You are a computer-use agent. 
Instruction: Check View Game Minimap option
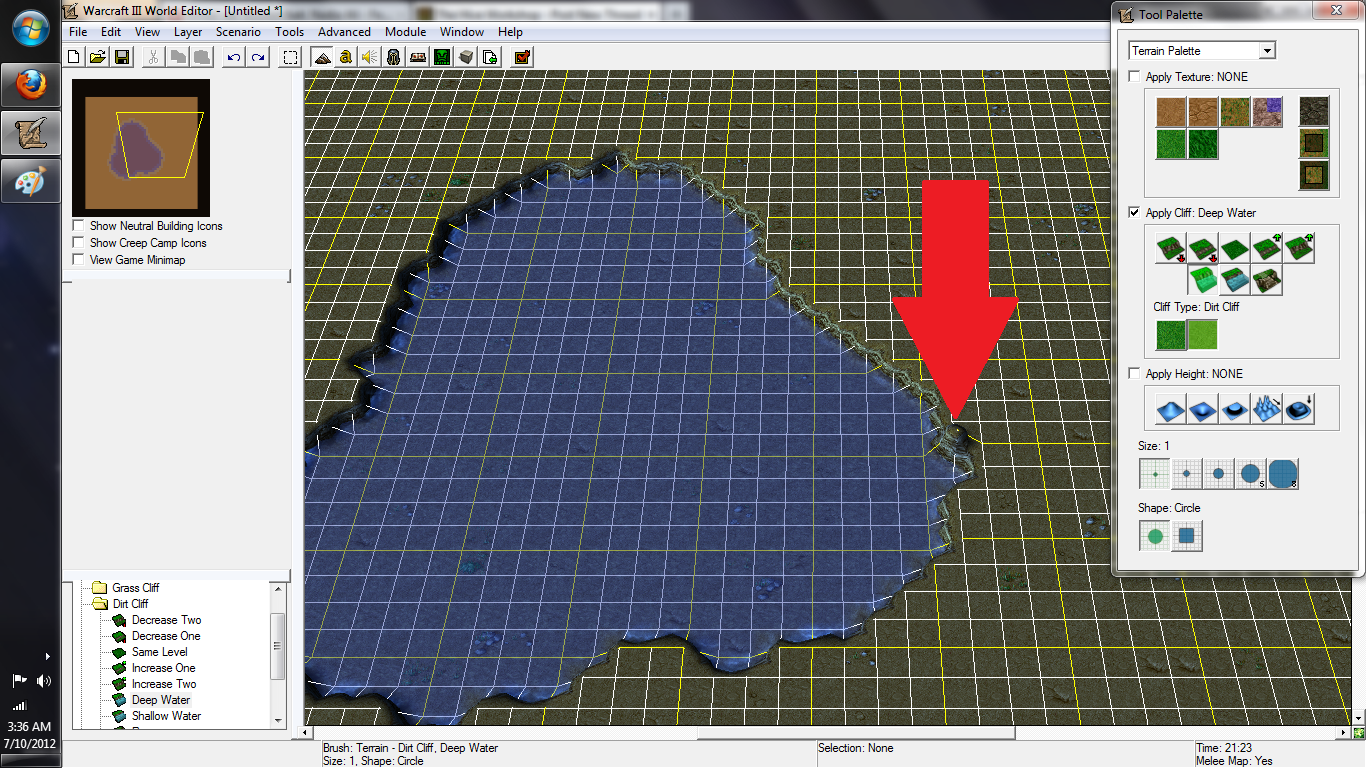(78, 260)
